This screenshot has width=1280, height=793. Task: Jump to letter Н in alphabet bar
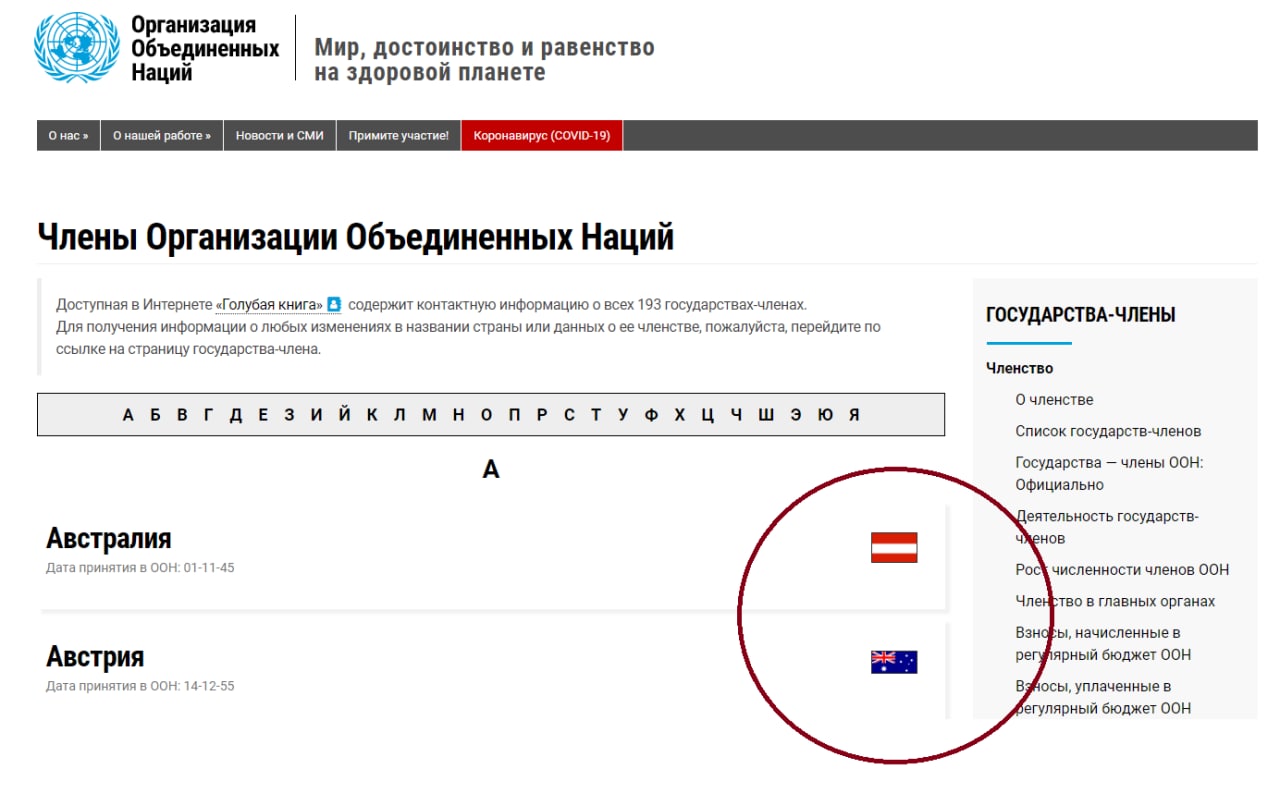[458, 415]
